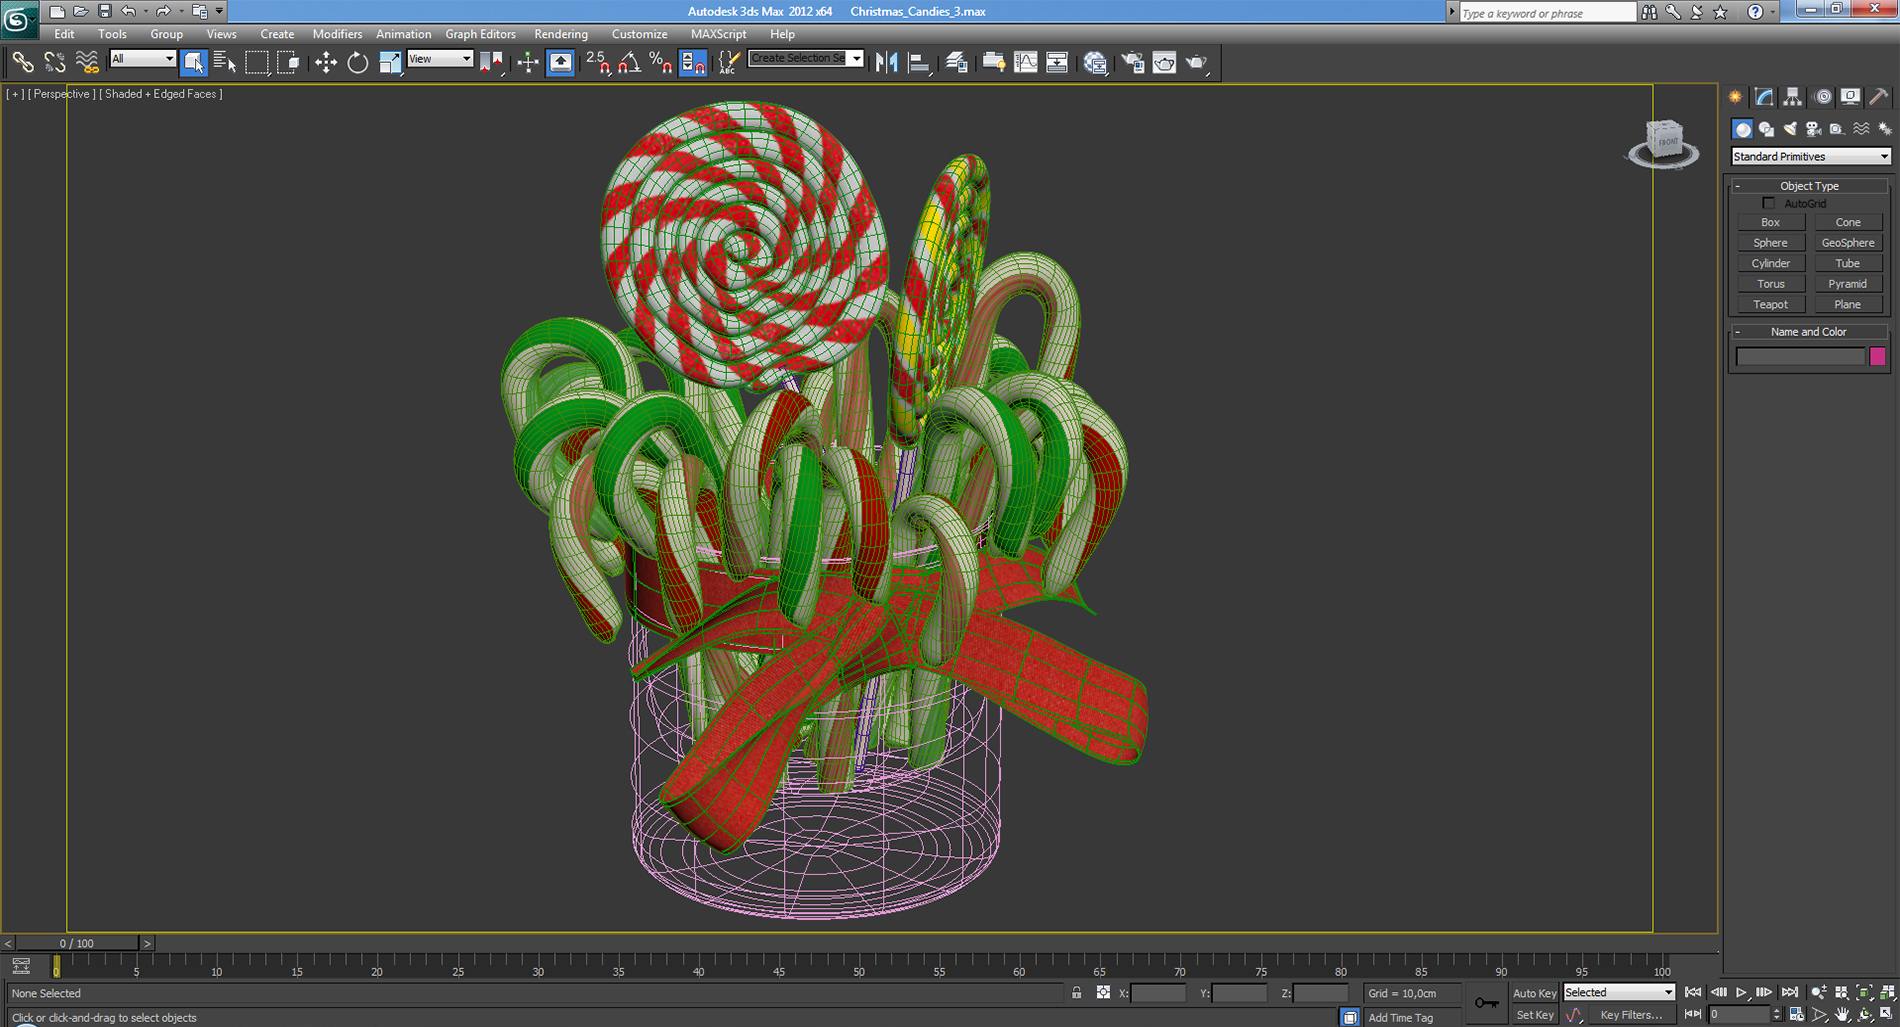Viewport: 1900px width, 1027px height.
Task: Open the Standard Primitives dropdown
Action: click(1810, 156)
